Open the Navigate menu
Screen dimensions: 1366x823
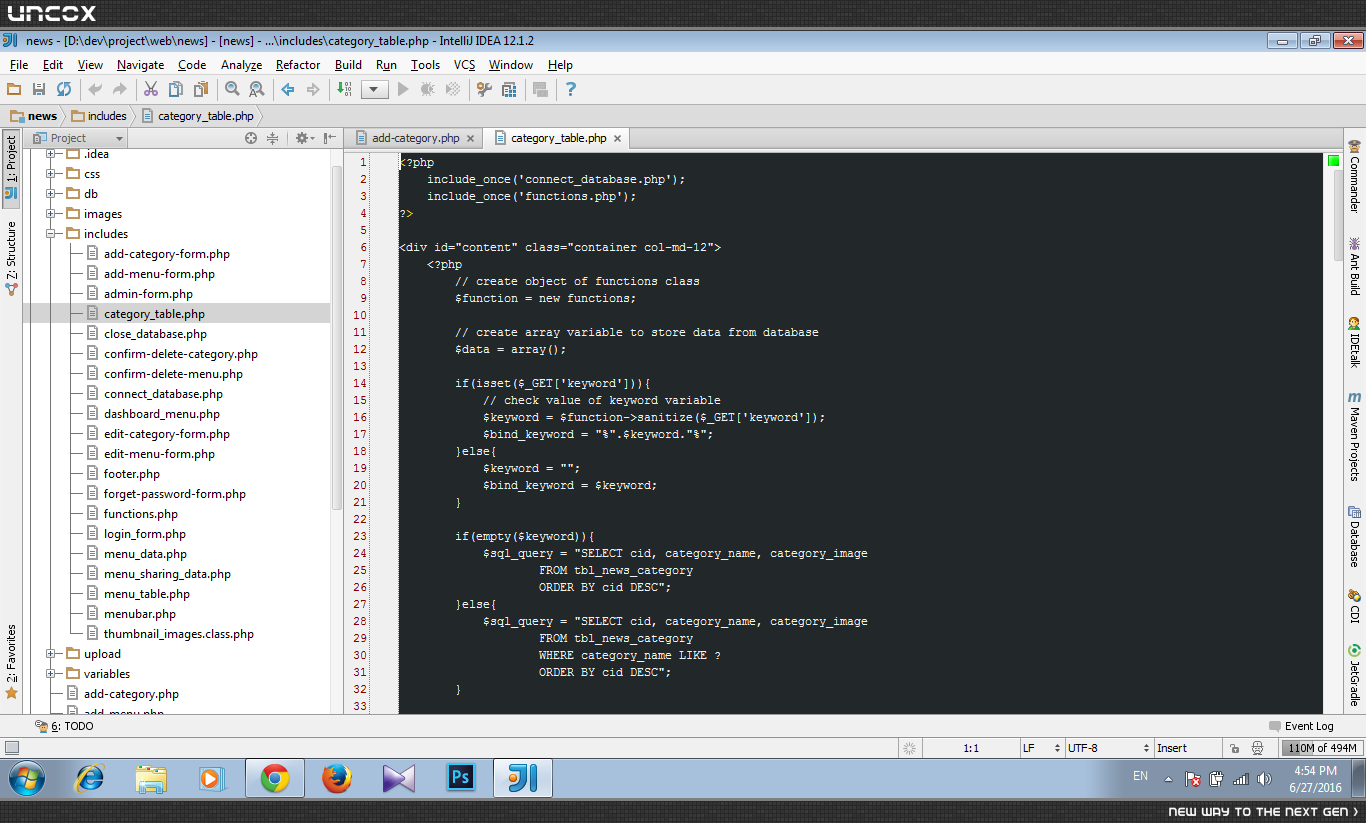(x=140, y=65)
